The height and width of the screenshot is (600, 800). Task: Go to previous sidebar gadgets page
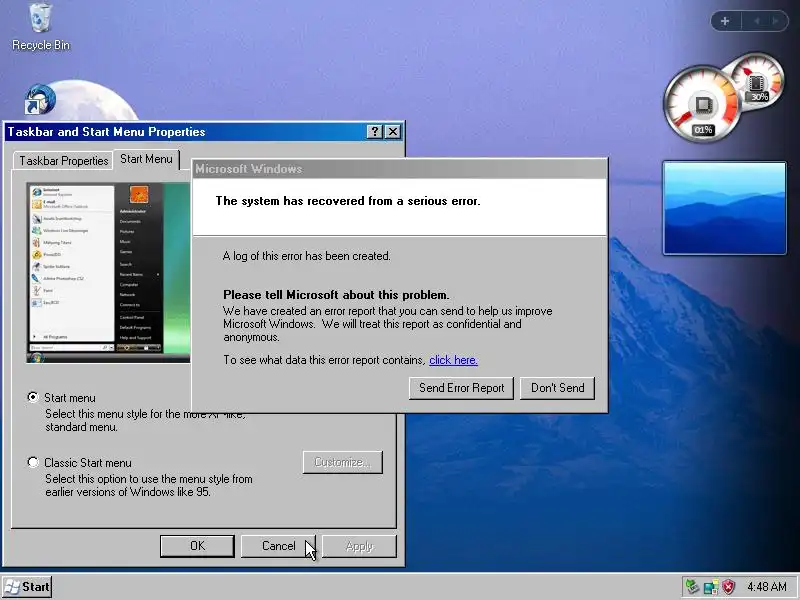pos(757,21)
